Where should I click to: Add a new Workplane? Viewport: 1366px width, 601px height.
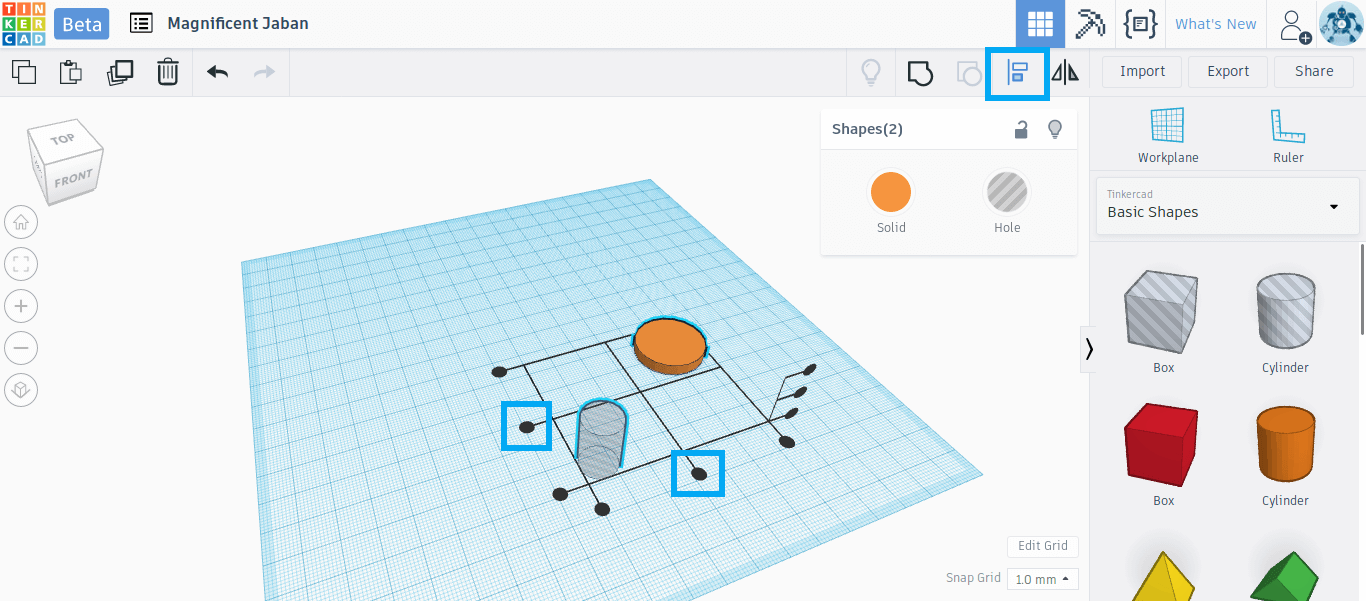(1167, 135)
